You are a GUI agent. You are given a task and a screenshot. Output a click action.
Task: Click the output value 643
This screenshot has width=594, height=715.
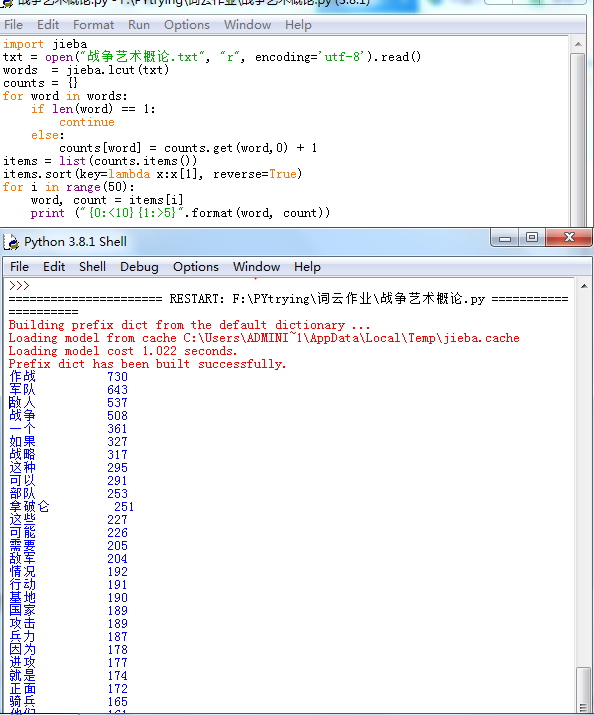pos(117,390)
